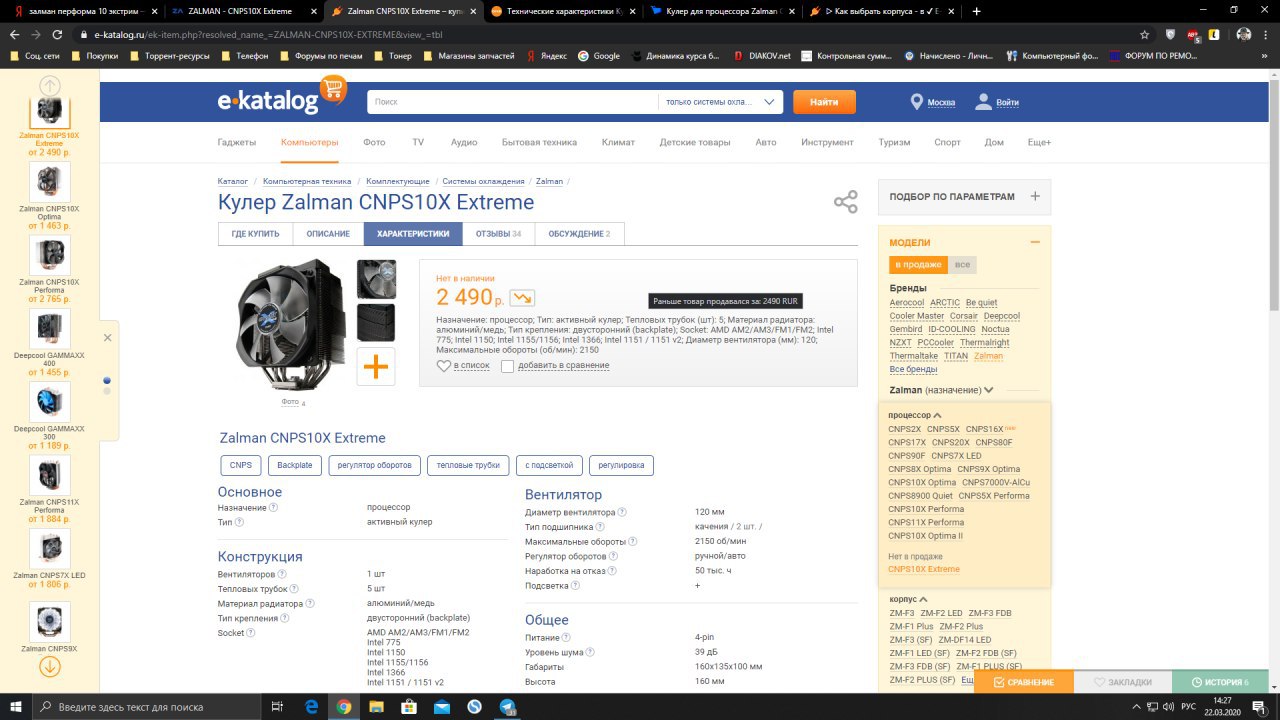Image resolution: width=1280 pixels, height=720 pixels.
Task: Click 'Все бренды' link
Action: pyautogui.click(x=914, y=369)
